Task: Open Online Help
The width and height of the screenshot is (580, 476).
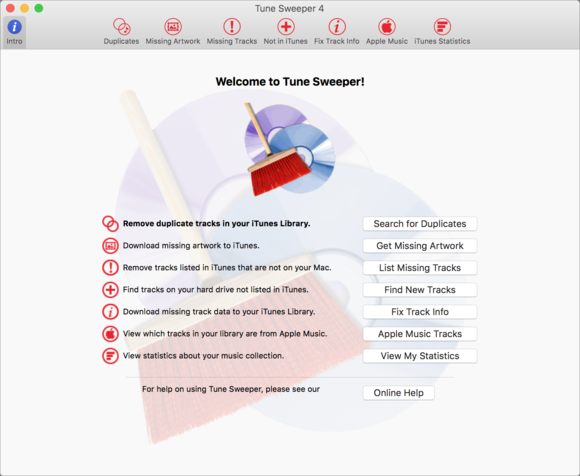Action: coord(398,393)
